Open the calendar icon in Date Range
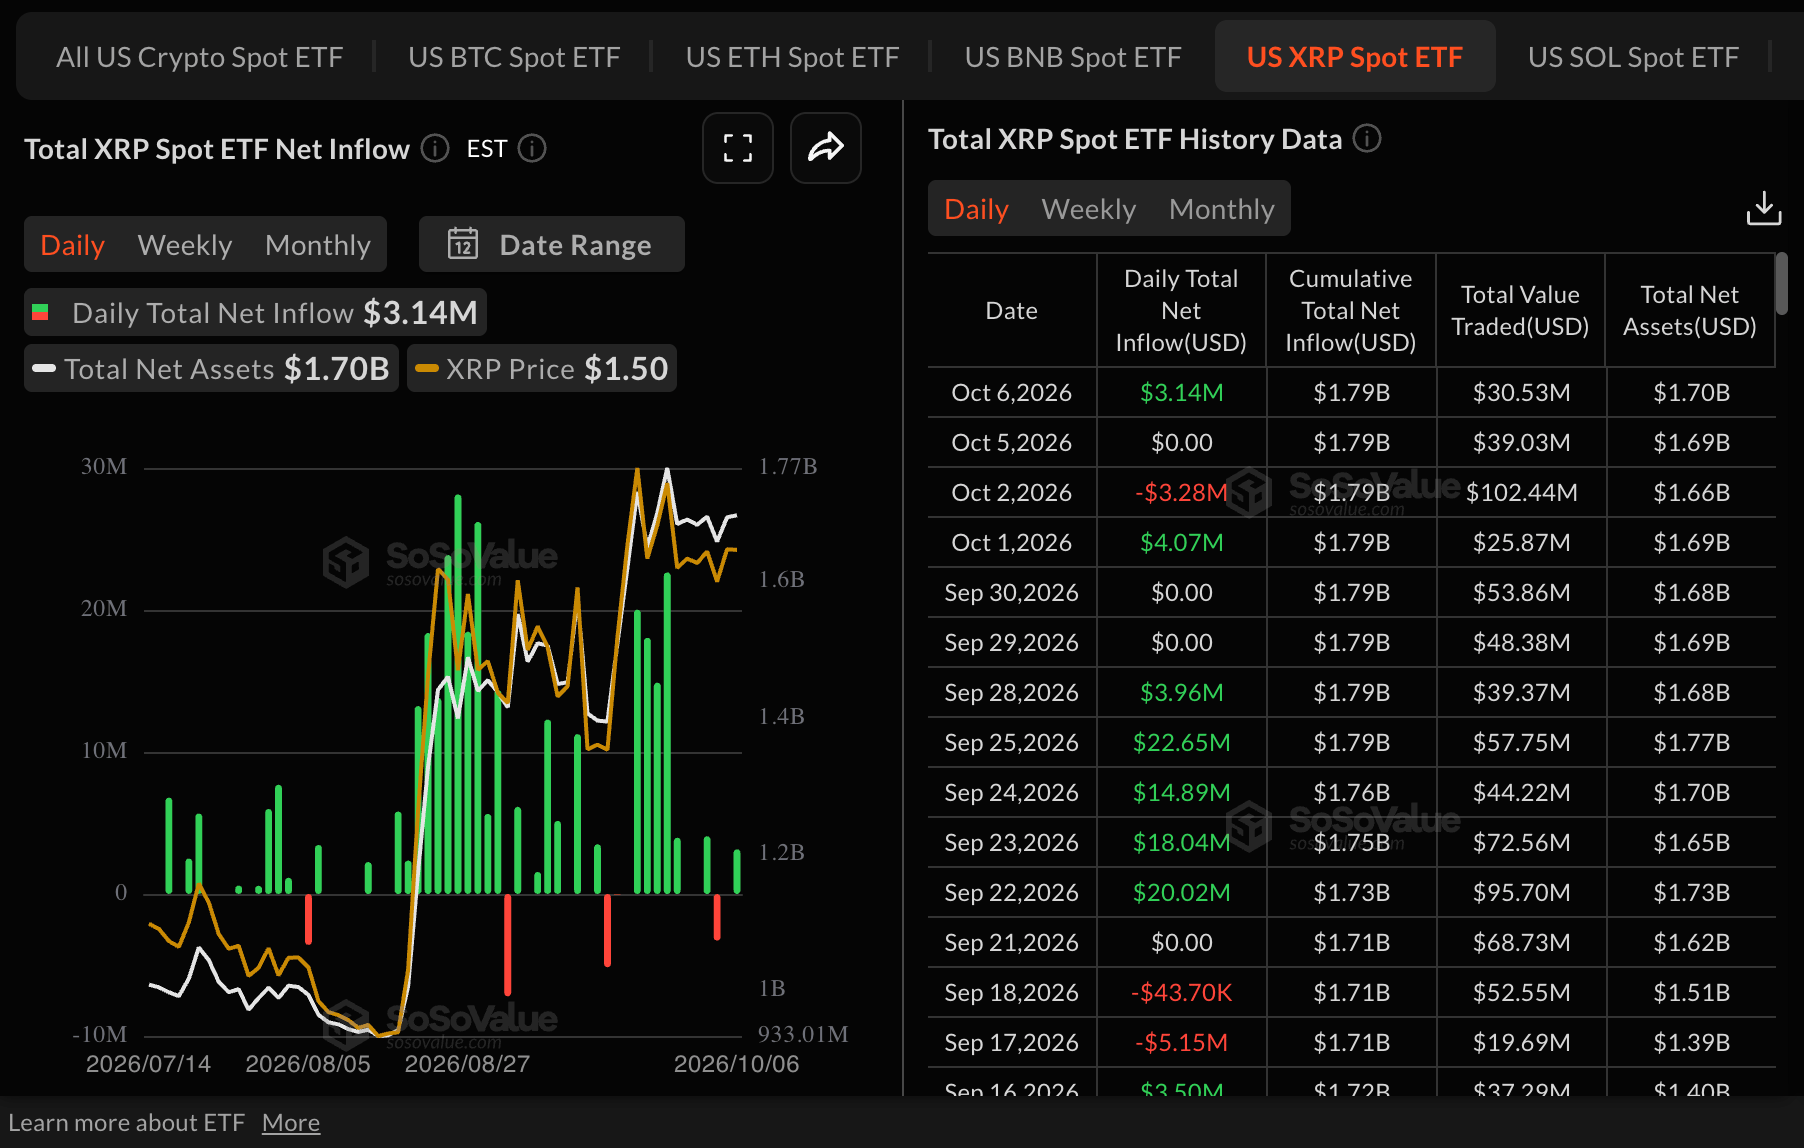Screen dimensions: 1804x1148 463,244
